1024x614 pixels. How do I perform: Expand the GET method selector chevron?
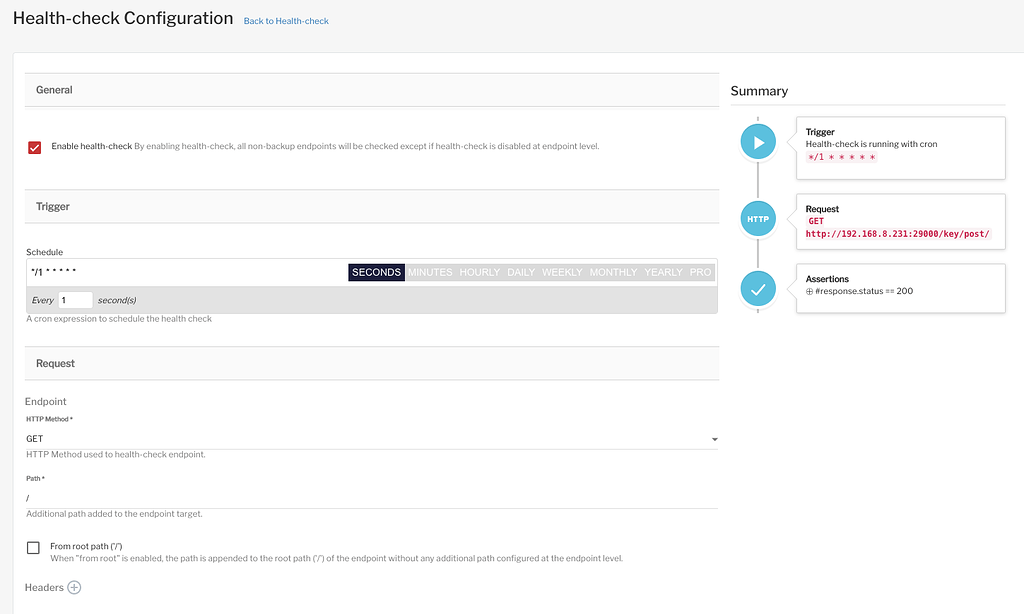[714, 438]
